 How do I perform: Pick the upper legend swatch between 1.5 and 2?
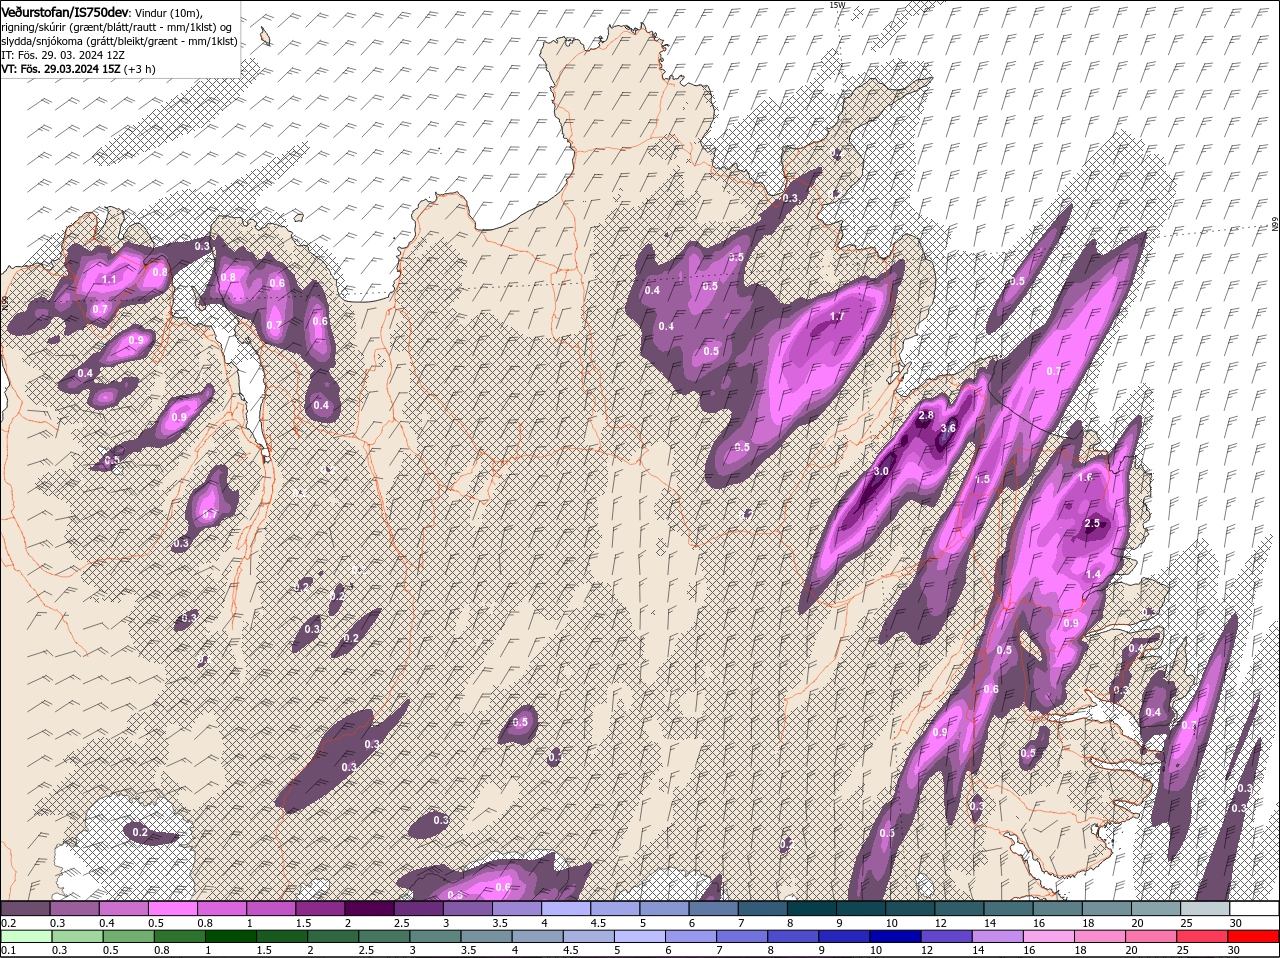pyautogui.click(x=320, y=908)
